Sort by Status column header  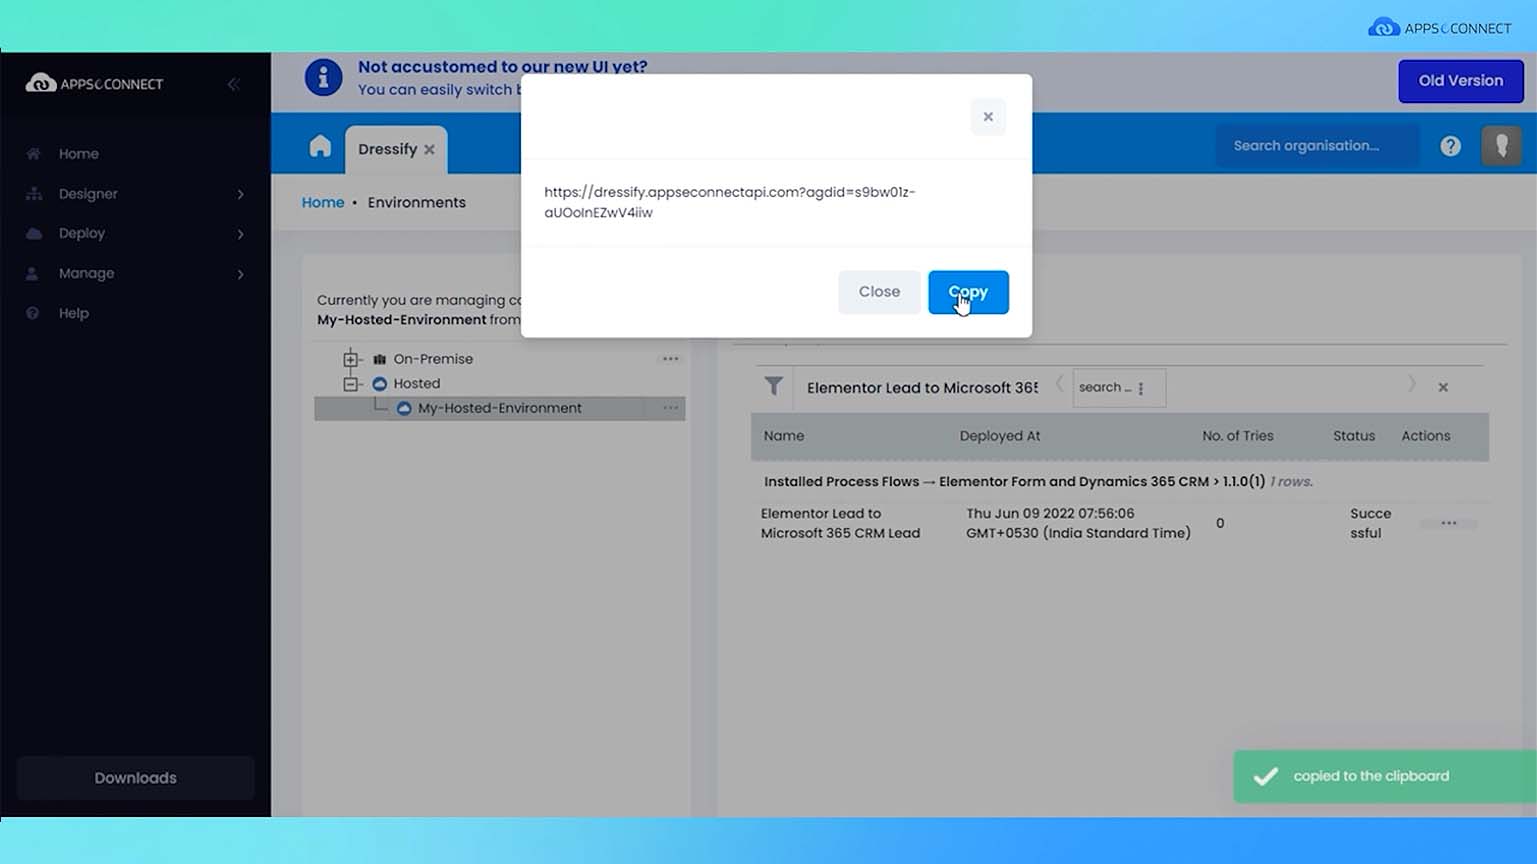click(1354, 436)
